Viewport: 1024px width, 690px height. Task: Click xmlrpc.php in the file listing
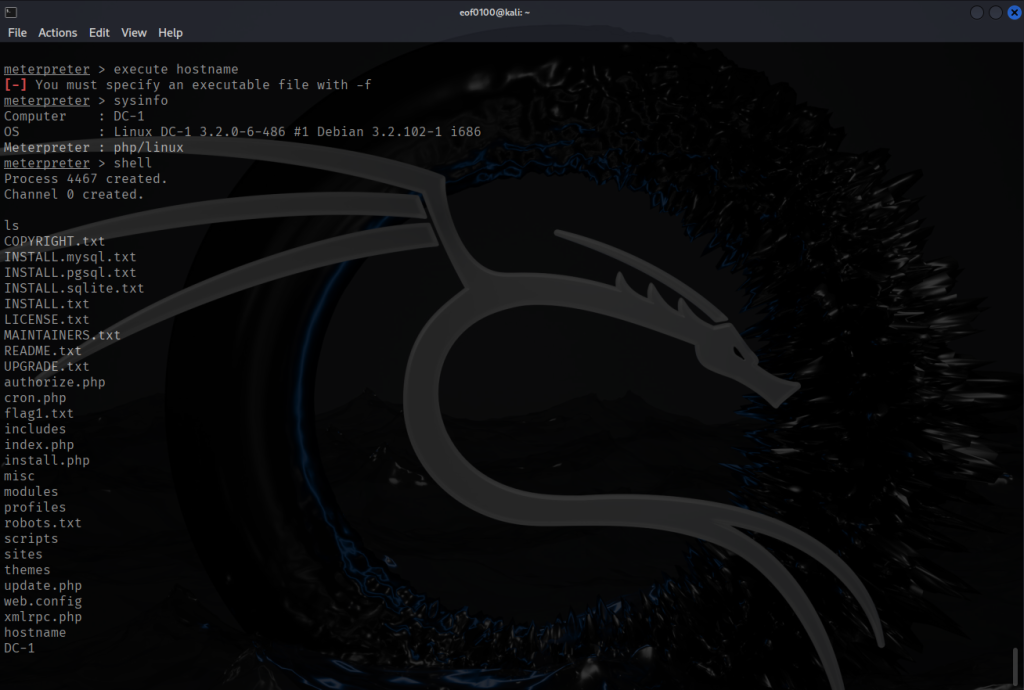point(43,617)
